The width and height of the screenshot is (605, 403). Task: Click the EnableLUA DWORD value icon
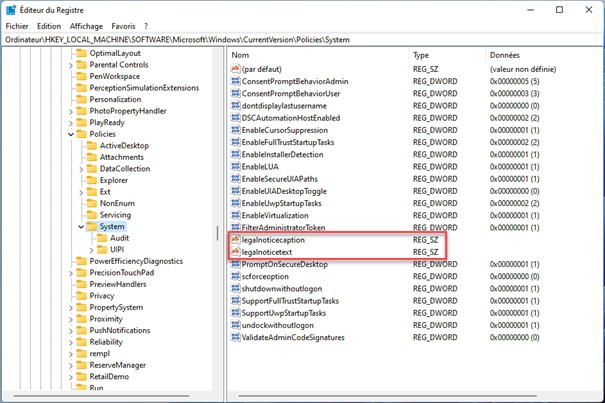(235, 166)
